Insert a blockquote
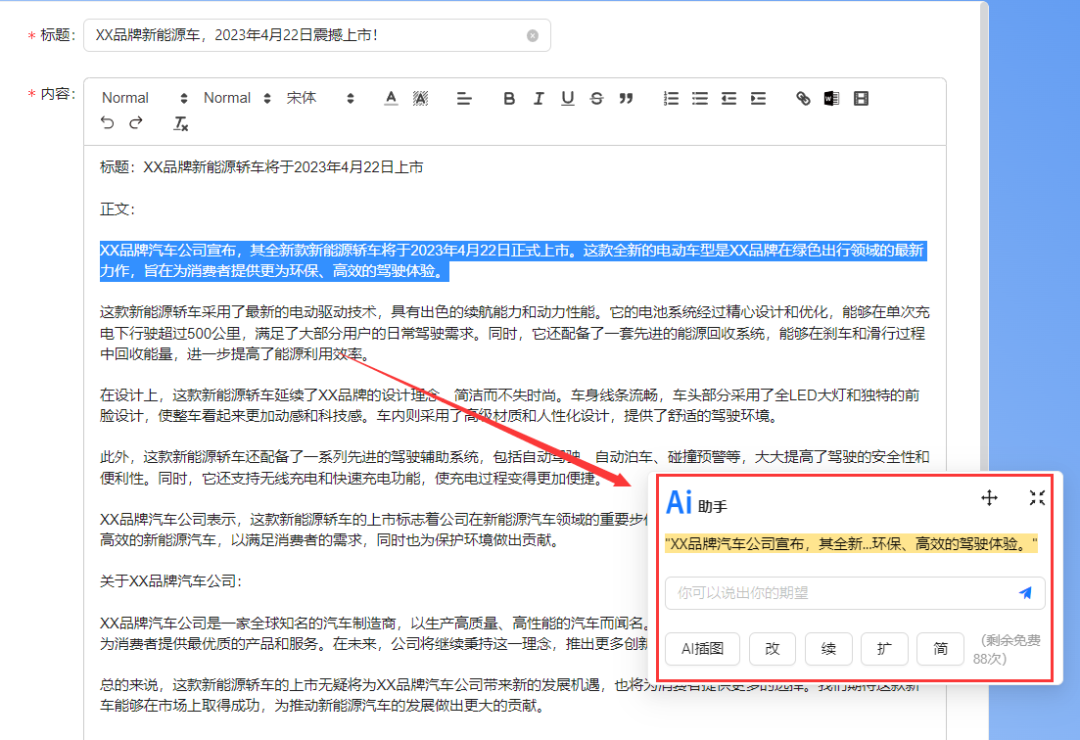The image size is (1080, 740). tap(625, 99)
